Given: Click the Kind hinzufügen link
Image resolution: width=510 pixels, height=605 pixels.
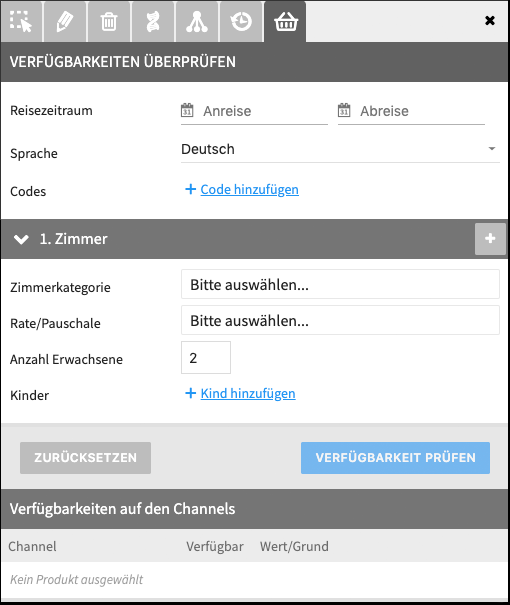Looking at the screenshot, I should 248,394.
